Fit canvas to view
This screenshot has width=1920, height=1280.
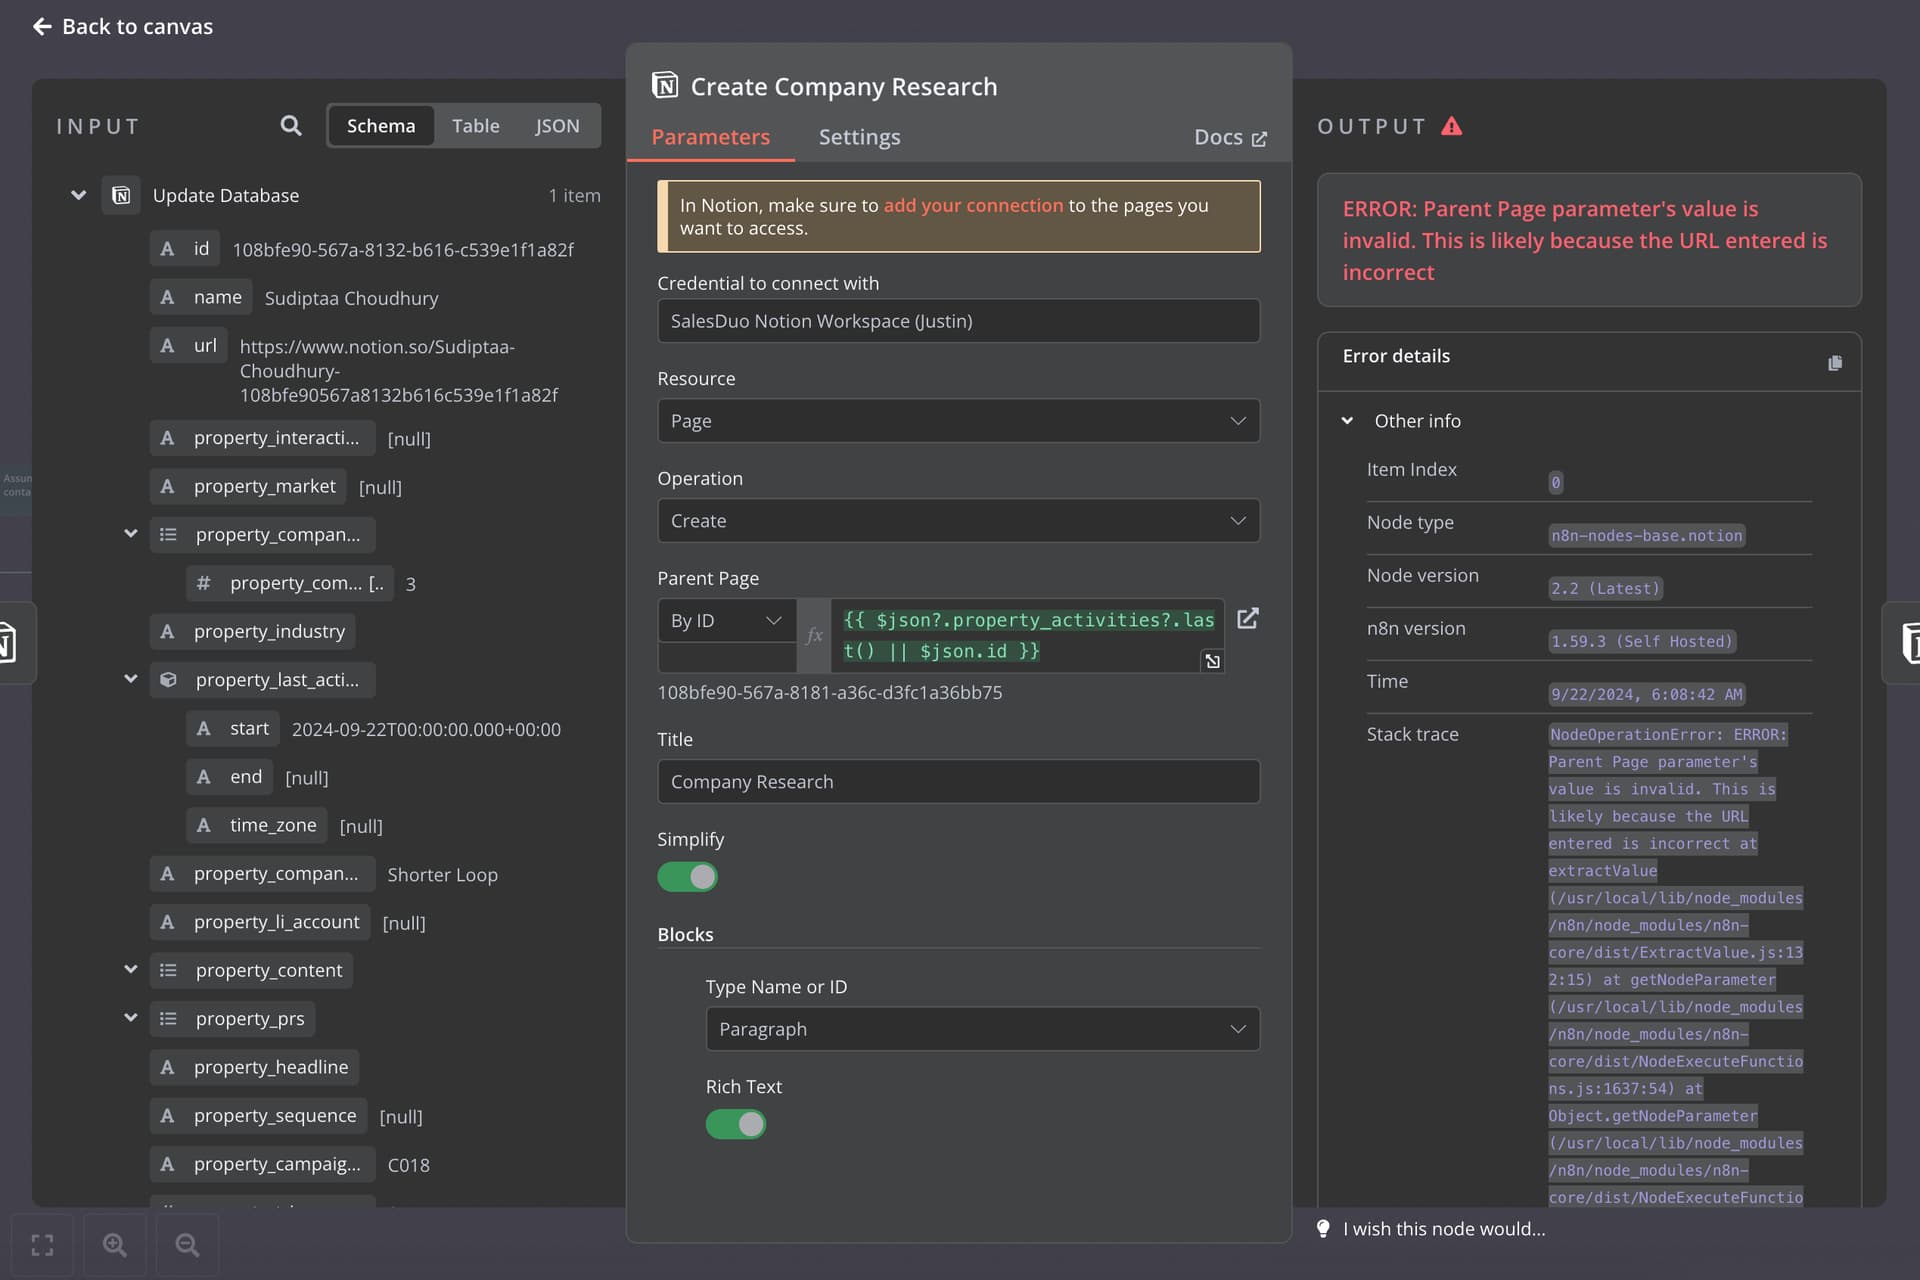coord(42,1245)
